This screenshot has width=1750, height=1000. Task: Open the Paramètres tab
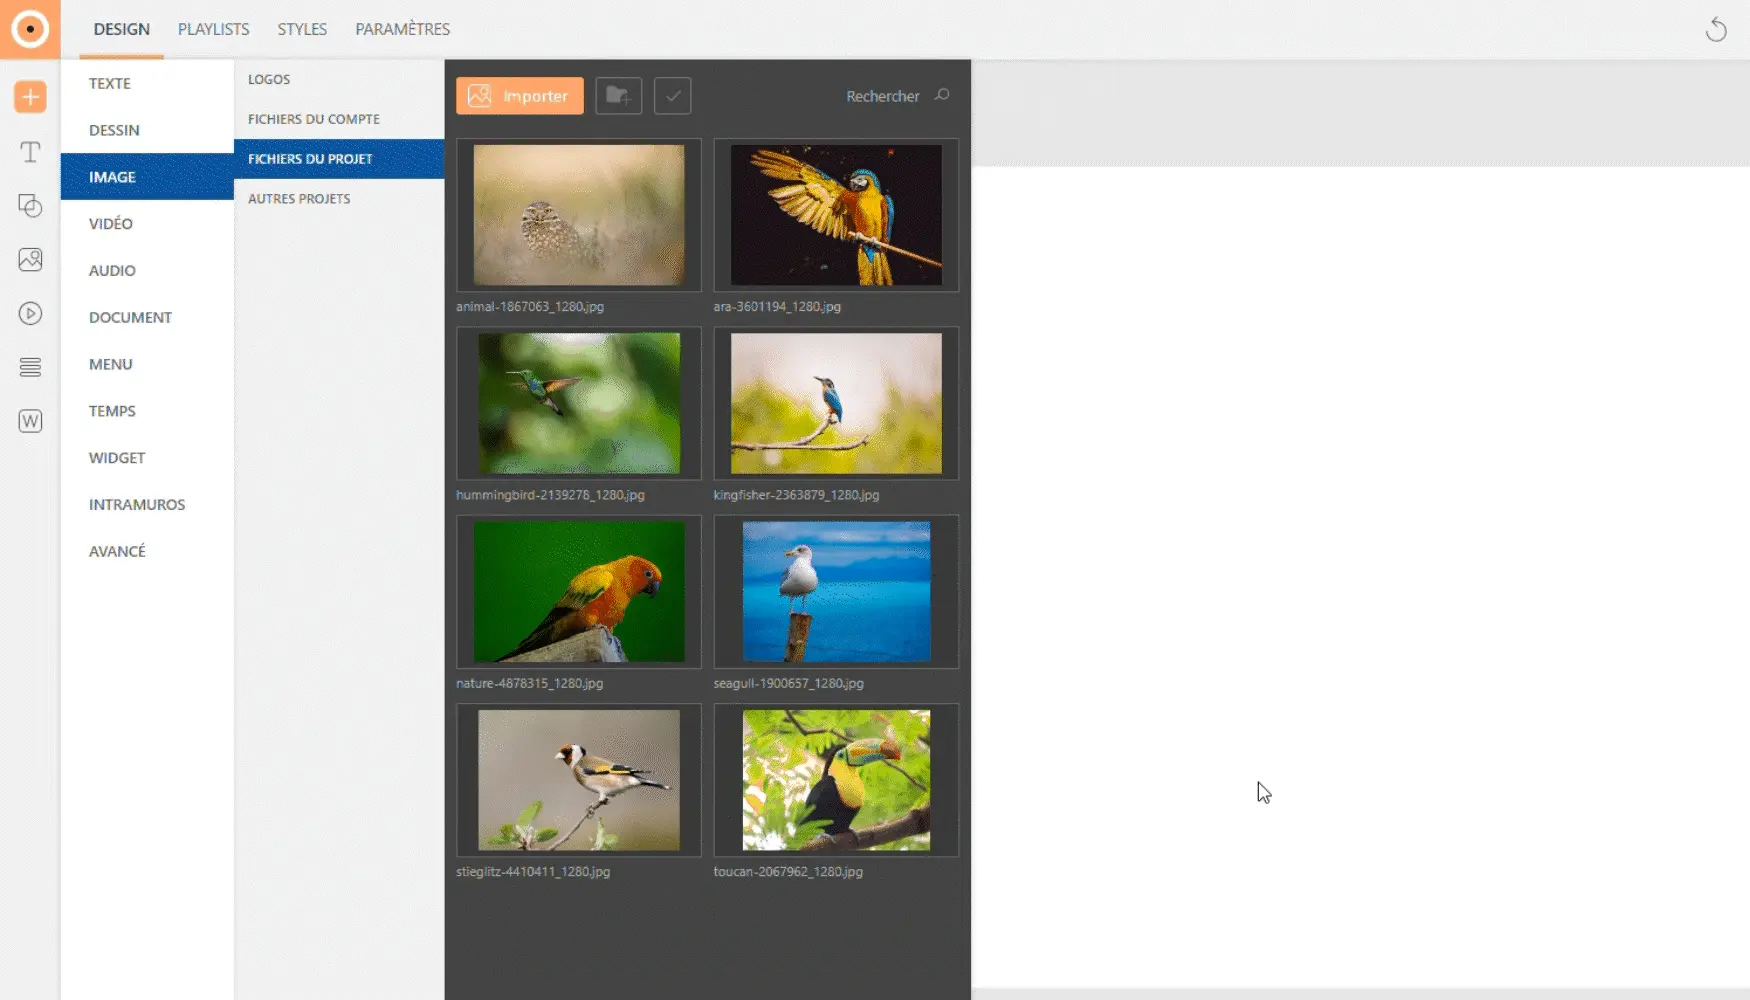point(402,29)
